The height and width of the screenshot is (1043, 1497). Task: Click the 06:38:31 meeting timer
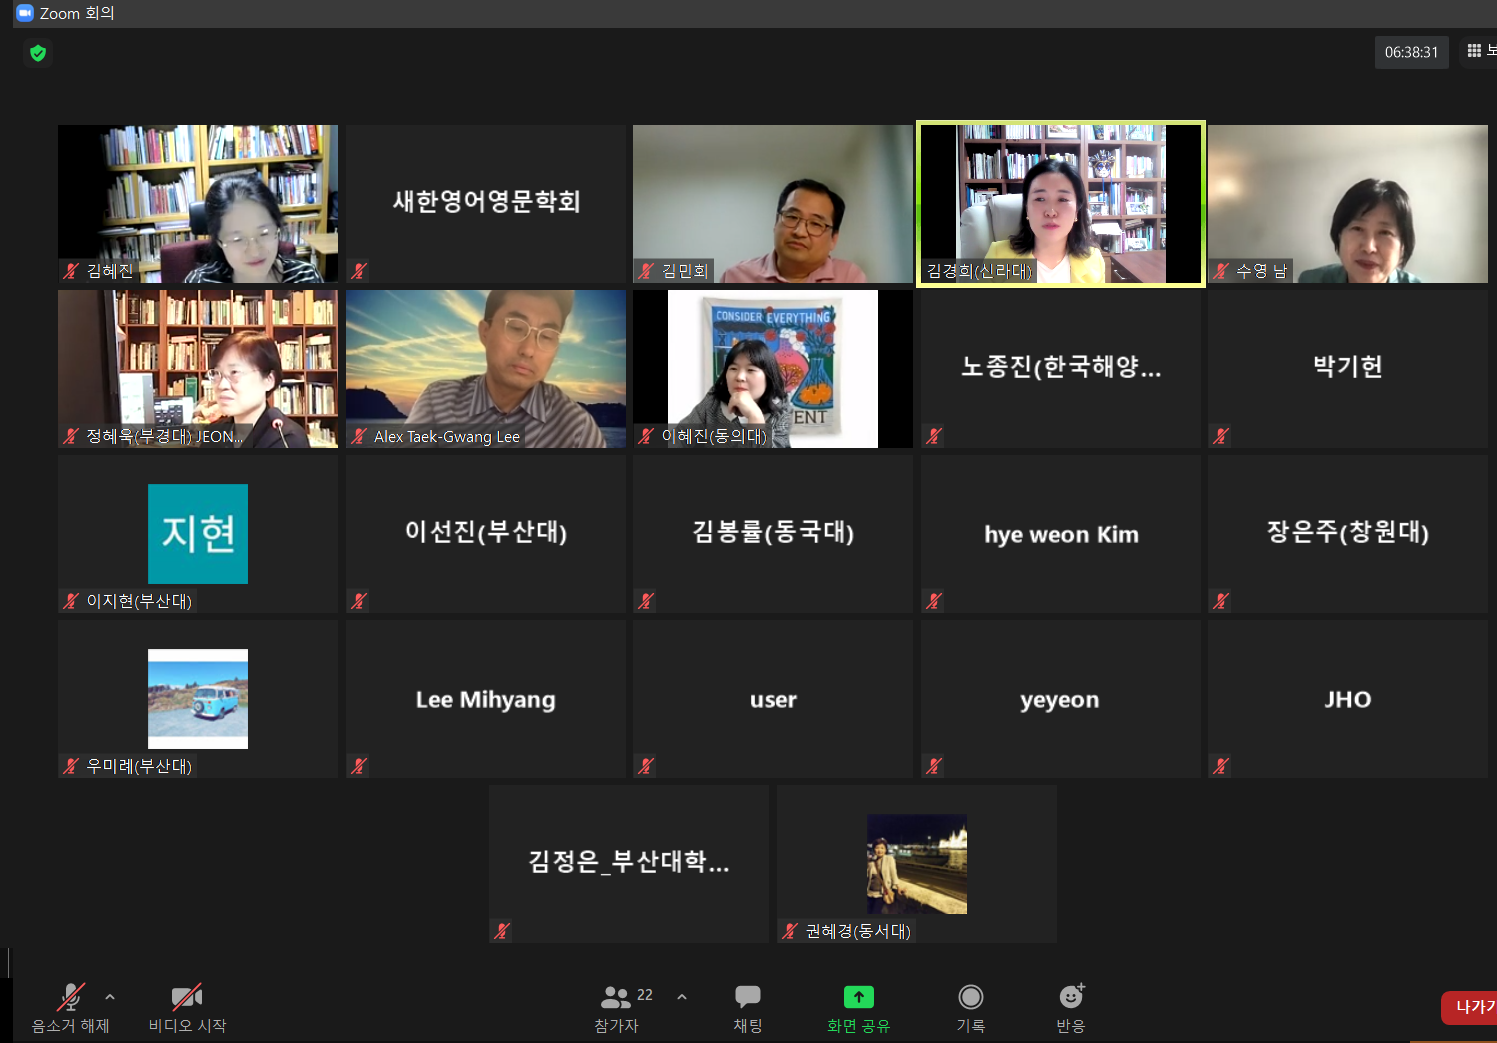pyautogui.click(x=1411, y=52)
